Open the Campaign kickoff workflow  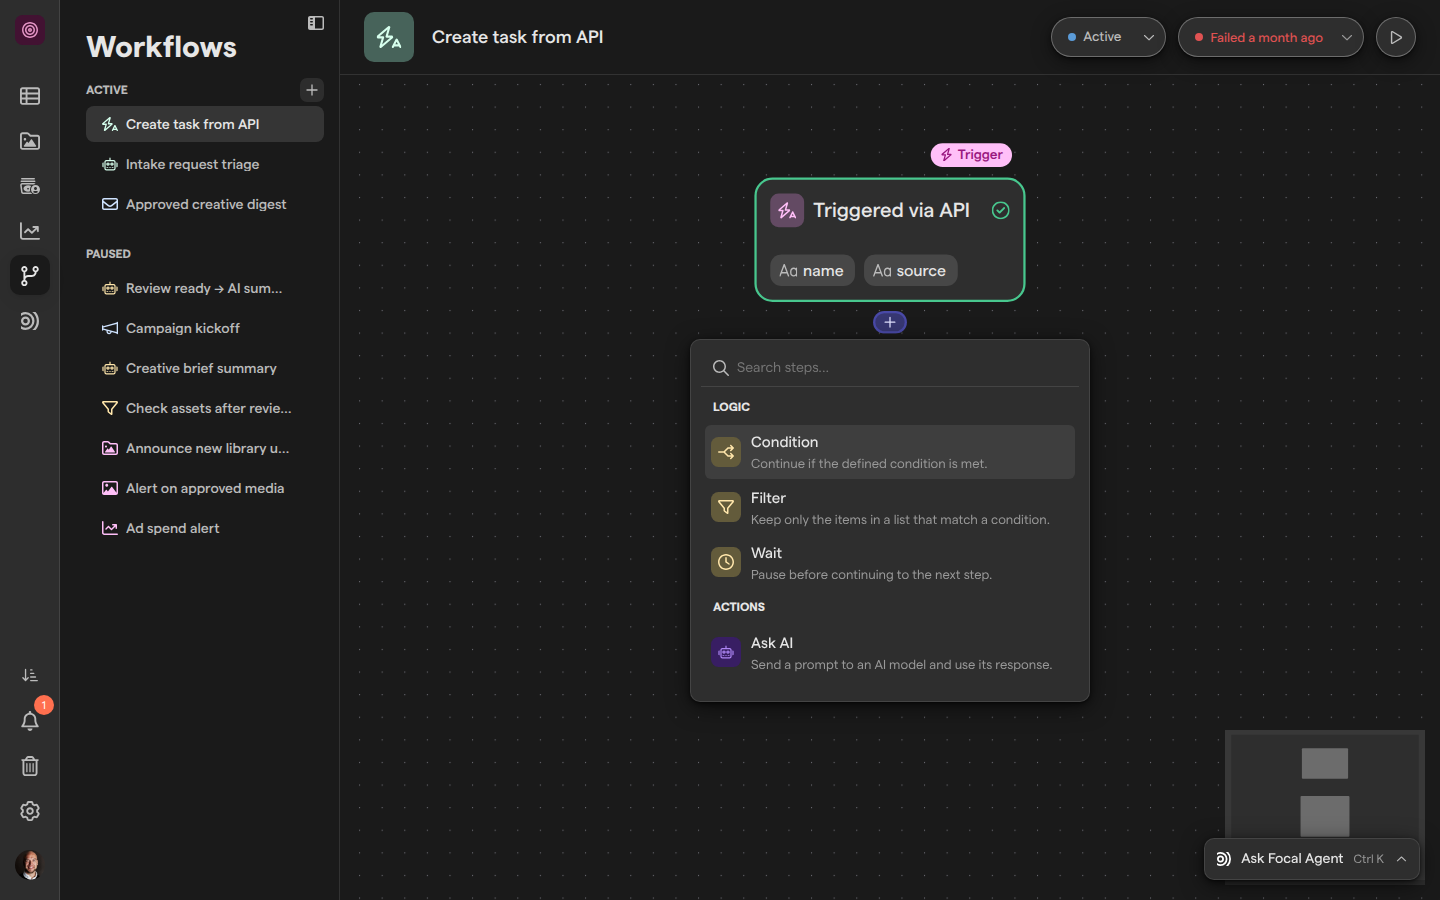[205, 328]
